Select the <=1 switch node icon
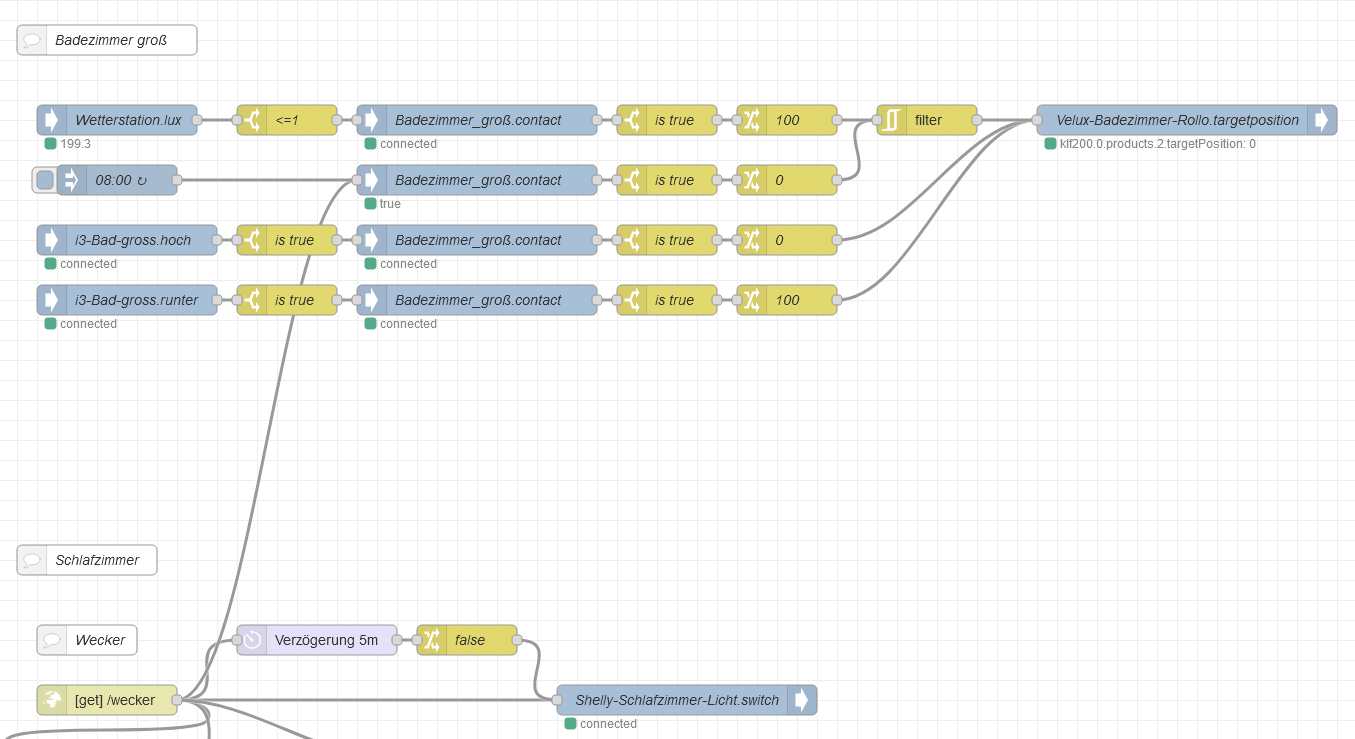Viewport: 1355px width, 739px height. [252, 120]
